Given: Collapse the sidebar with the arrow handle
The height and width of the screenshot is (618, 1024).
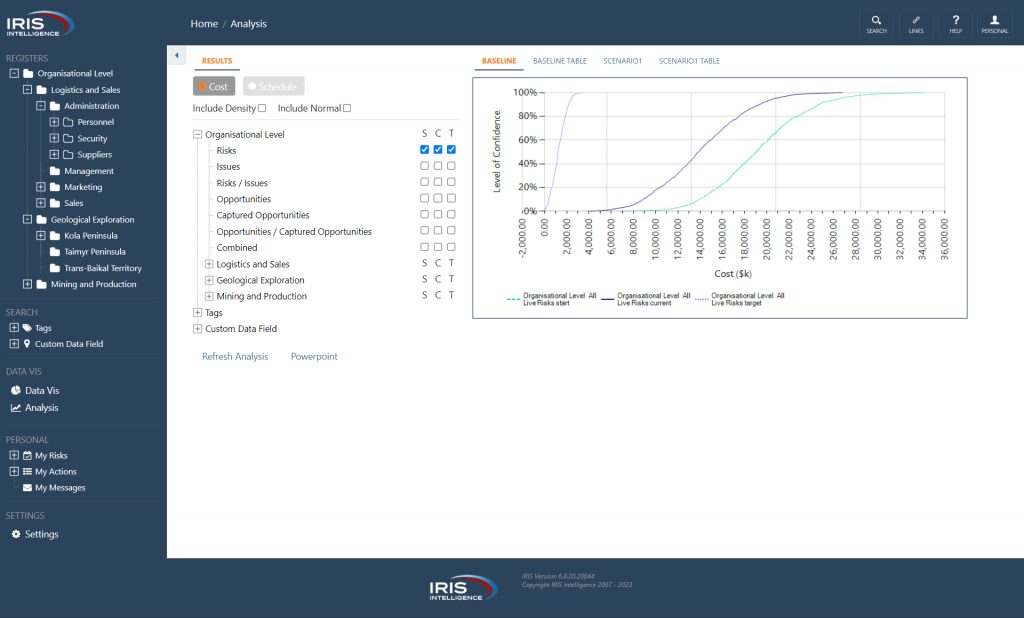Looking at the screenshot, I should [x=175, y=55].
